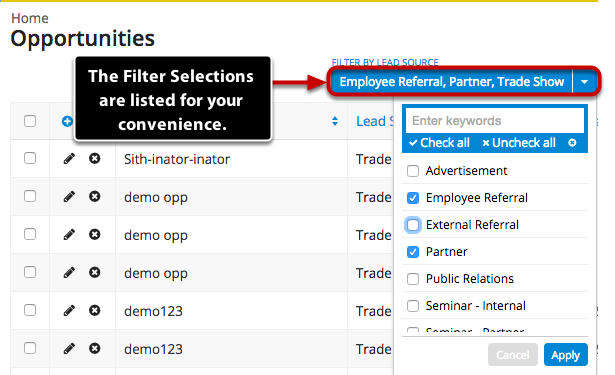
Task: Tick the Advertisement checkbox
Action: pyautogui.click(x=413, y=171)
